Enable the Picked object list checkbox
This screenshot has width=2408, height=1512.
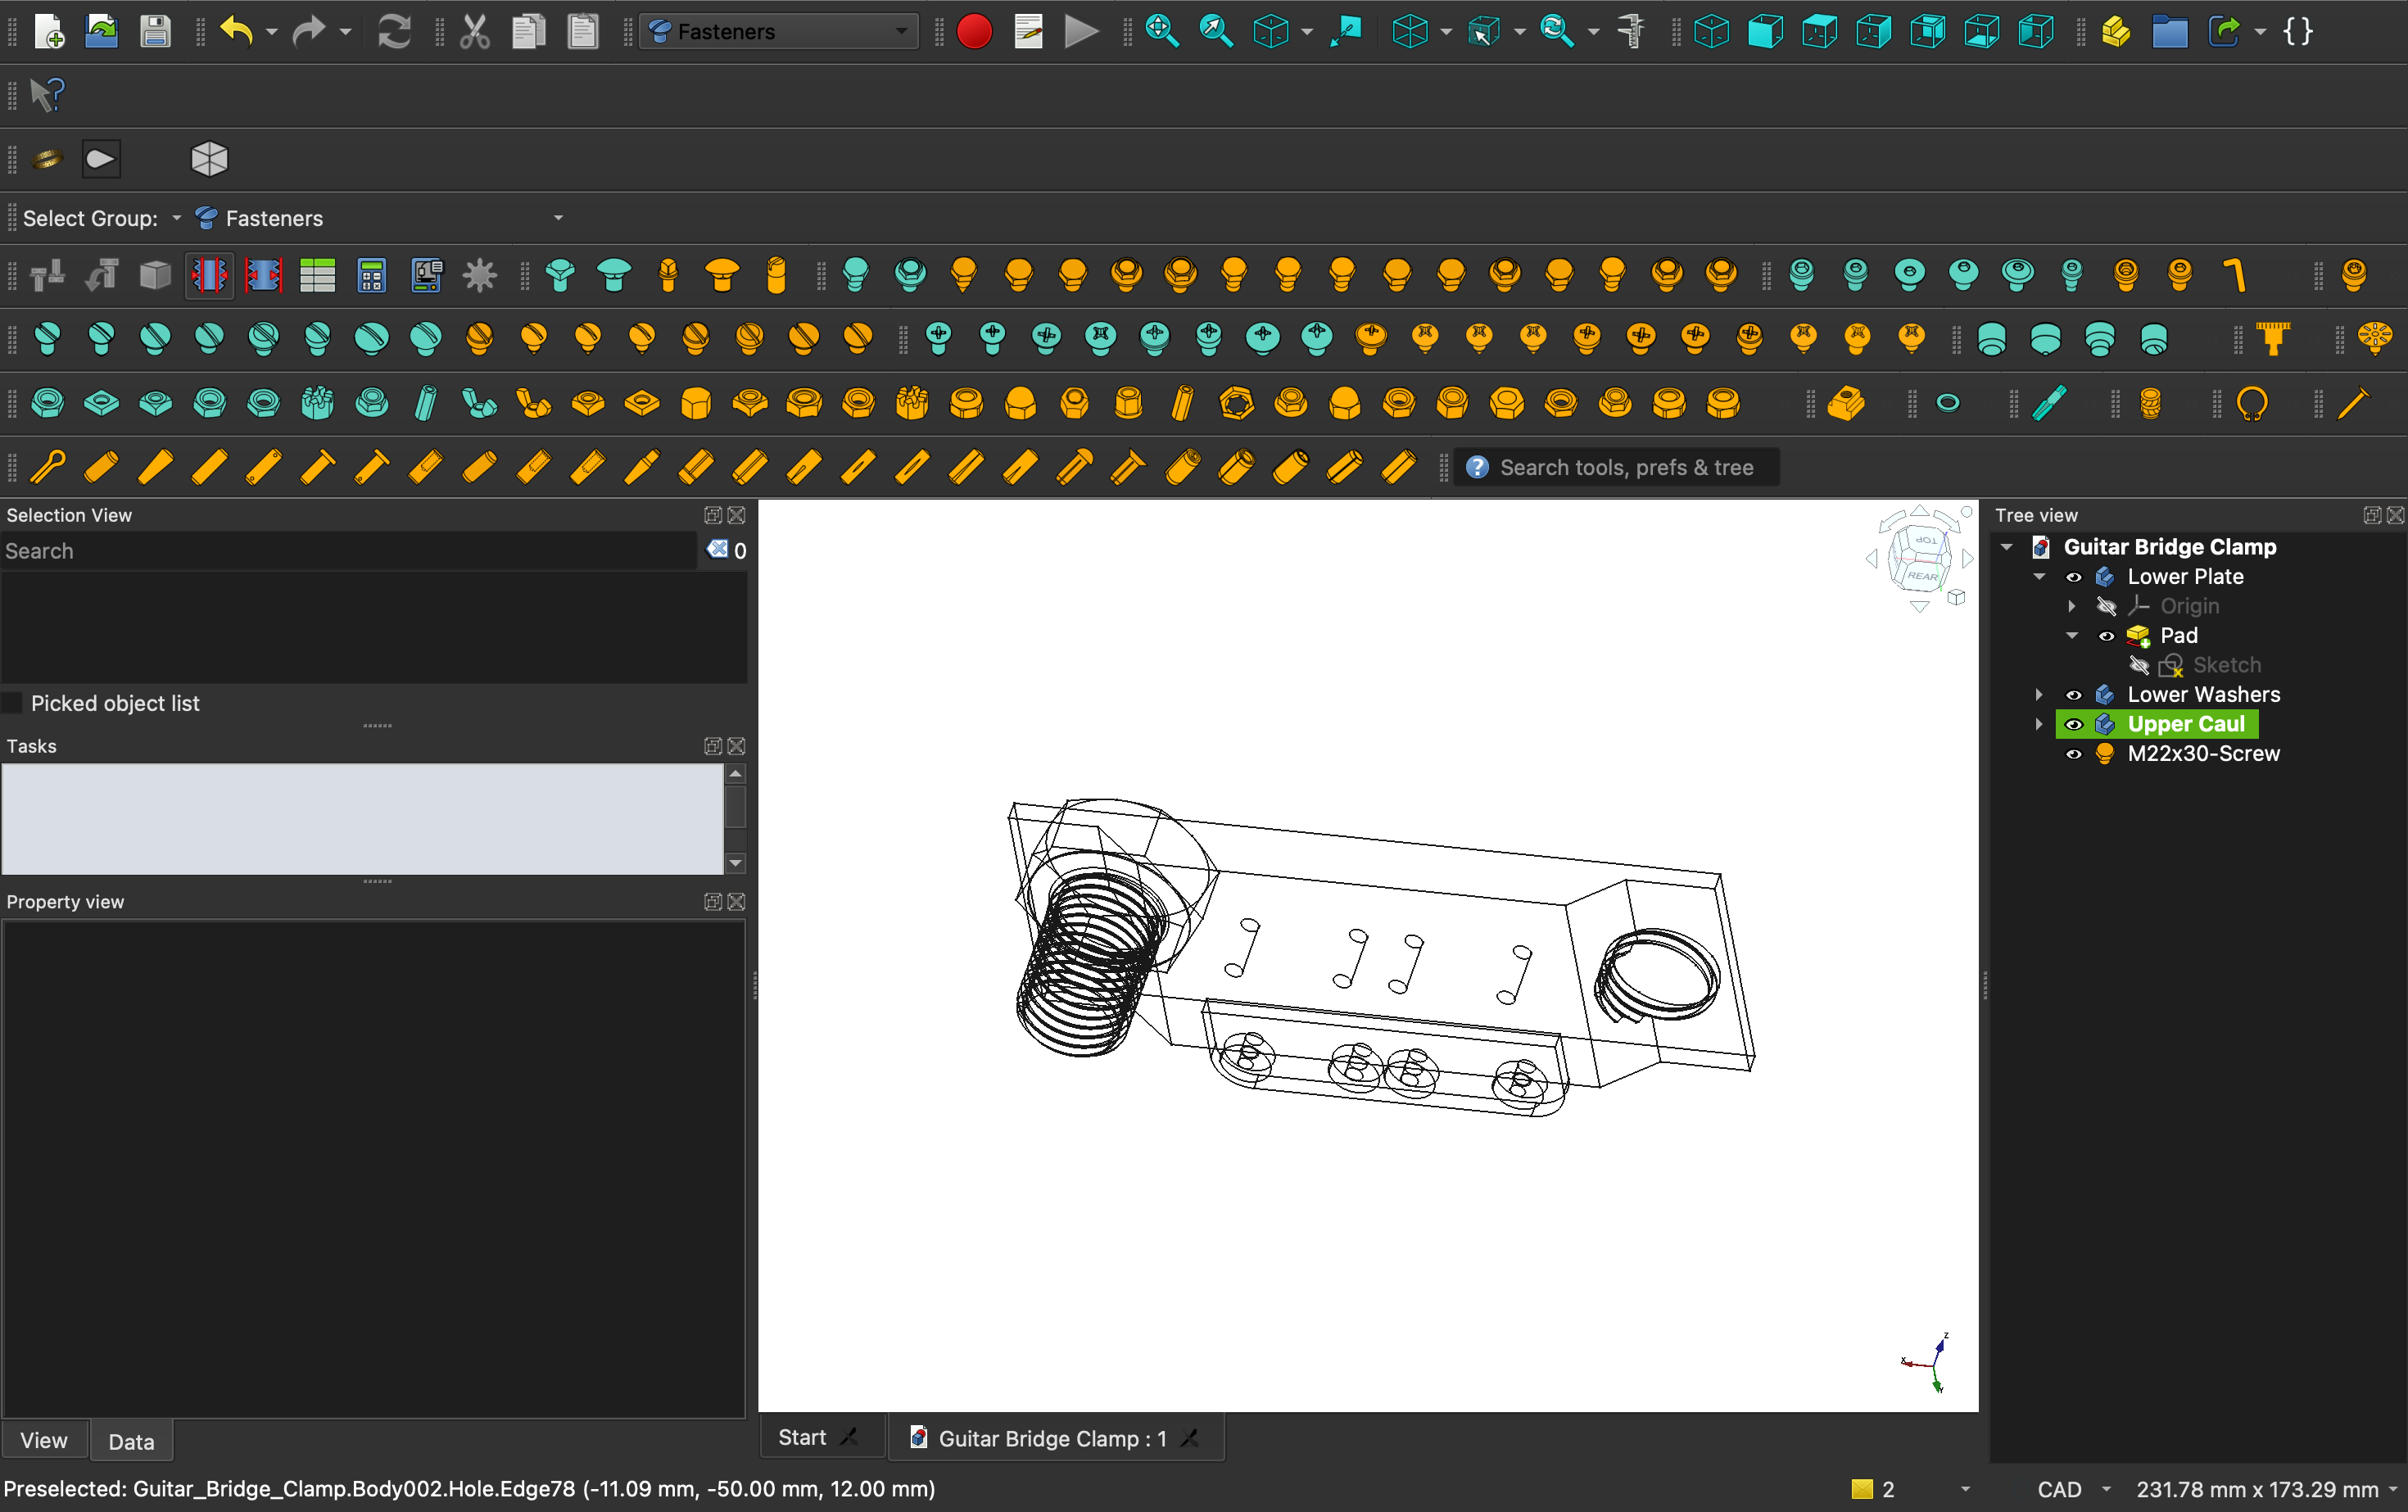[14, 702]
